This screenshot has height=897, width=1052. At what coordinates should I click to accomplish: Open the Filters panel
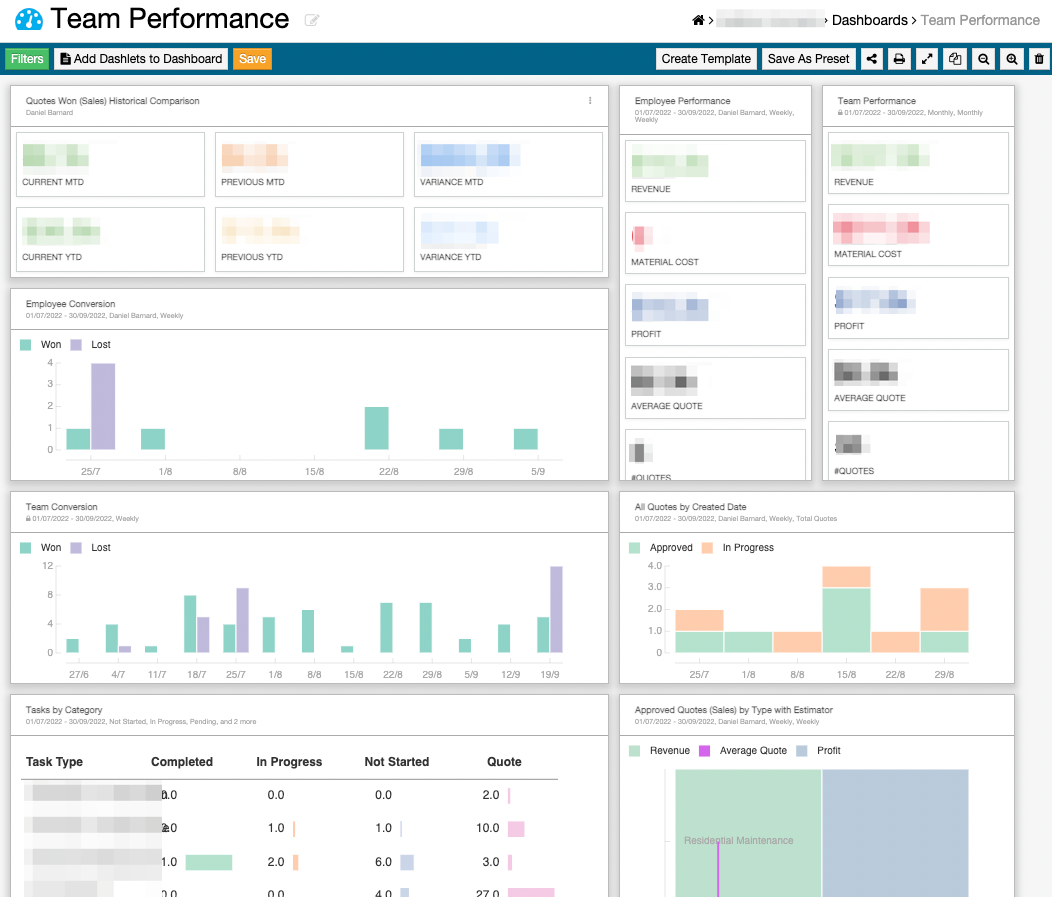(x=27, y=59)
